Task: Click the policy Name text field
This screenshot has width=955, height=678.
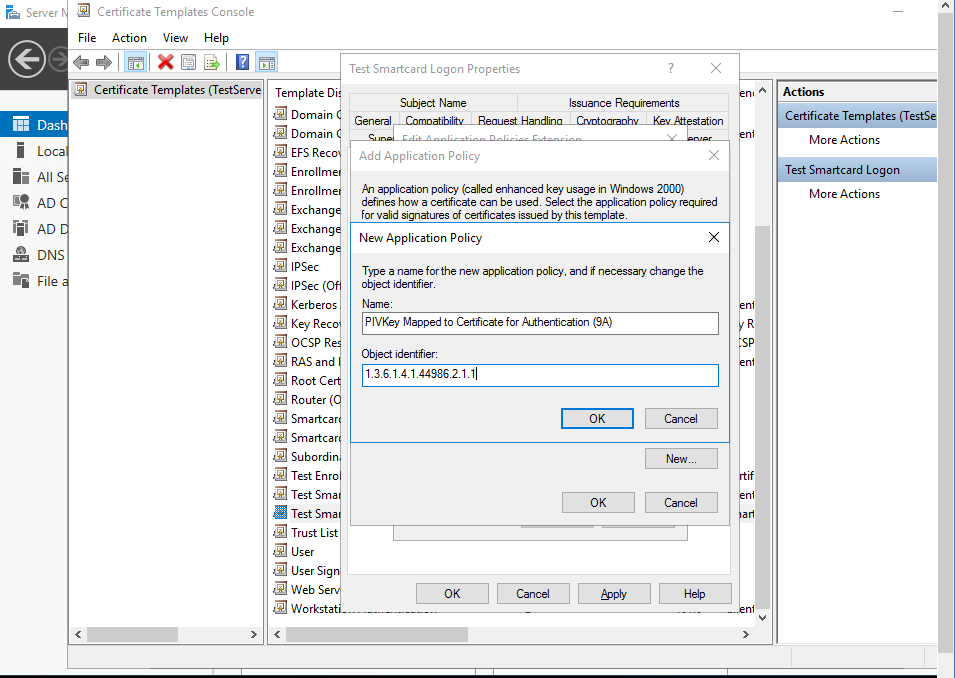Action: 540,323
